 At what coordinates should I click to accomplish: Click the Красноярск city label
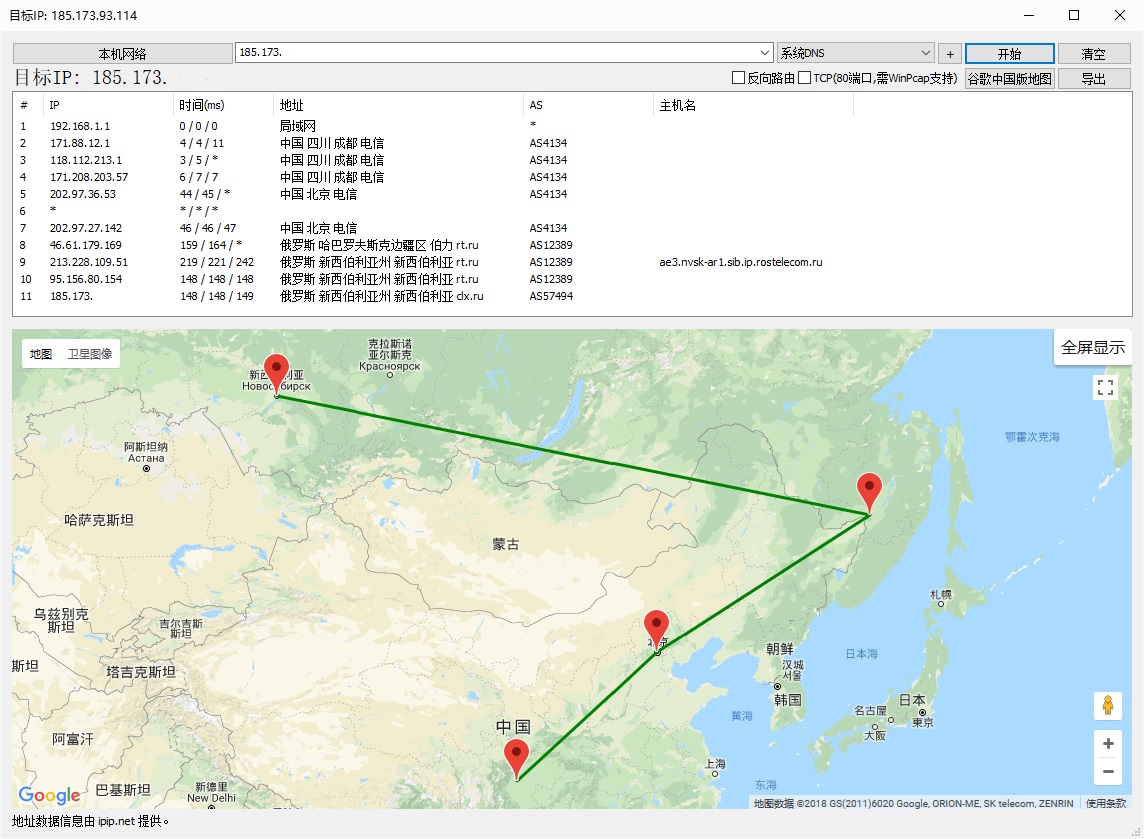pyautogui.click(x=390, y=366)
